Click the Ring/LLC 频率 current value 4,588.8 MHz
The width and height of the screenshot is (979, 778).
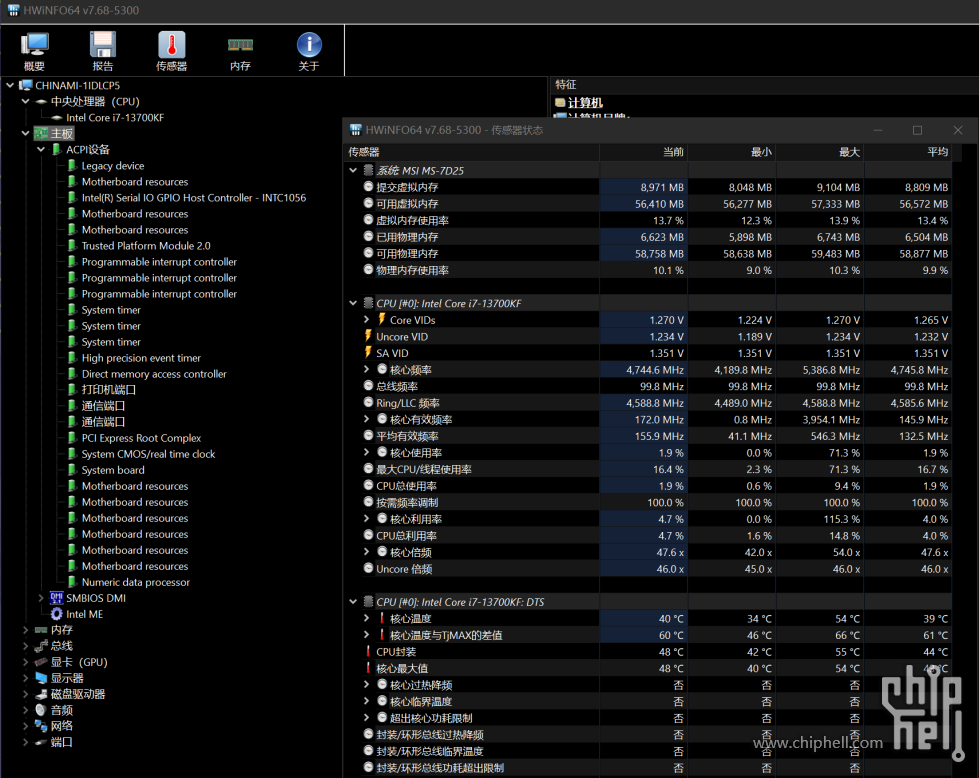[655, 403]
